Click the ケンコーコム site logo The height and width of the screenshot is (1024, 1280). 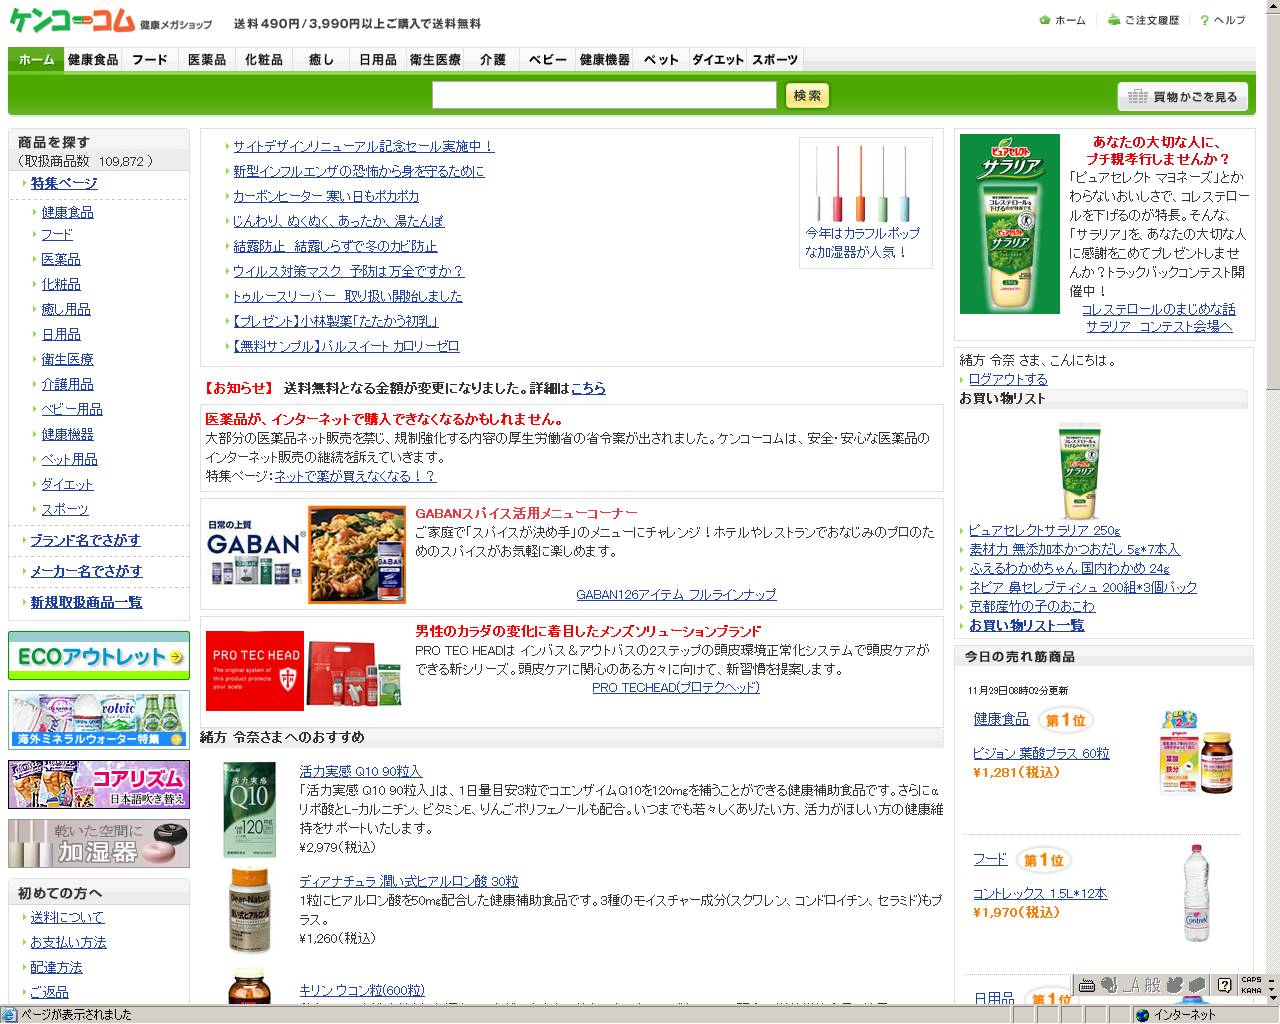(70, 20)
